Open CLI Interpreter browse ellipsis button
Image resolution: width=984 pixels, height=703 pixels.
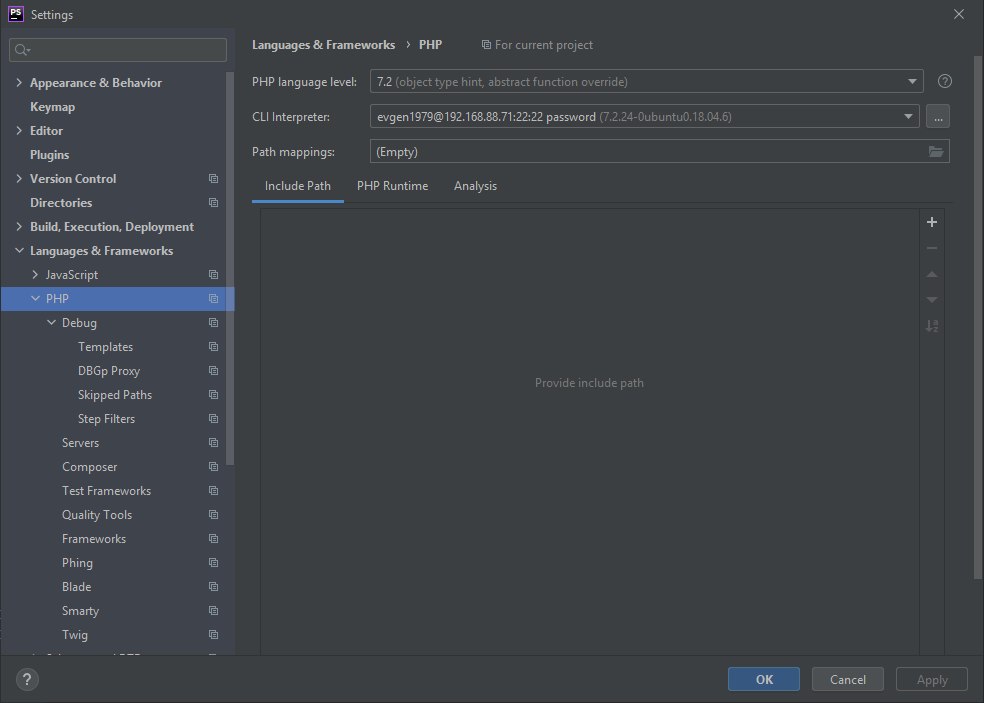[938, 117]
